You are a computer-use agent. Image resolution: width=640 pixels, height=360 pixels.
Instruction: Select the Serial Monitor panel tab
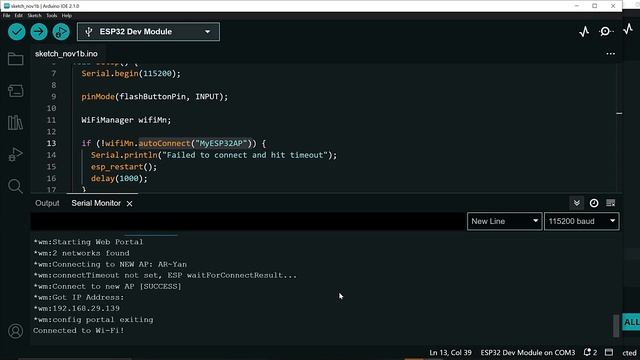tap(96, 203)
